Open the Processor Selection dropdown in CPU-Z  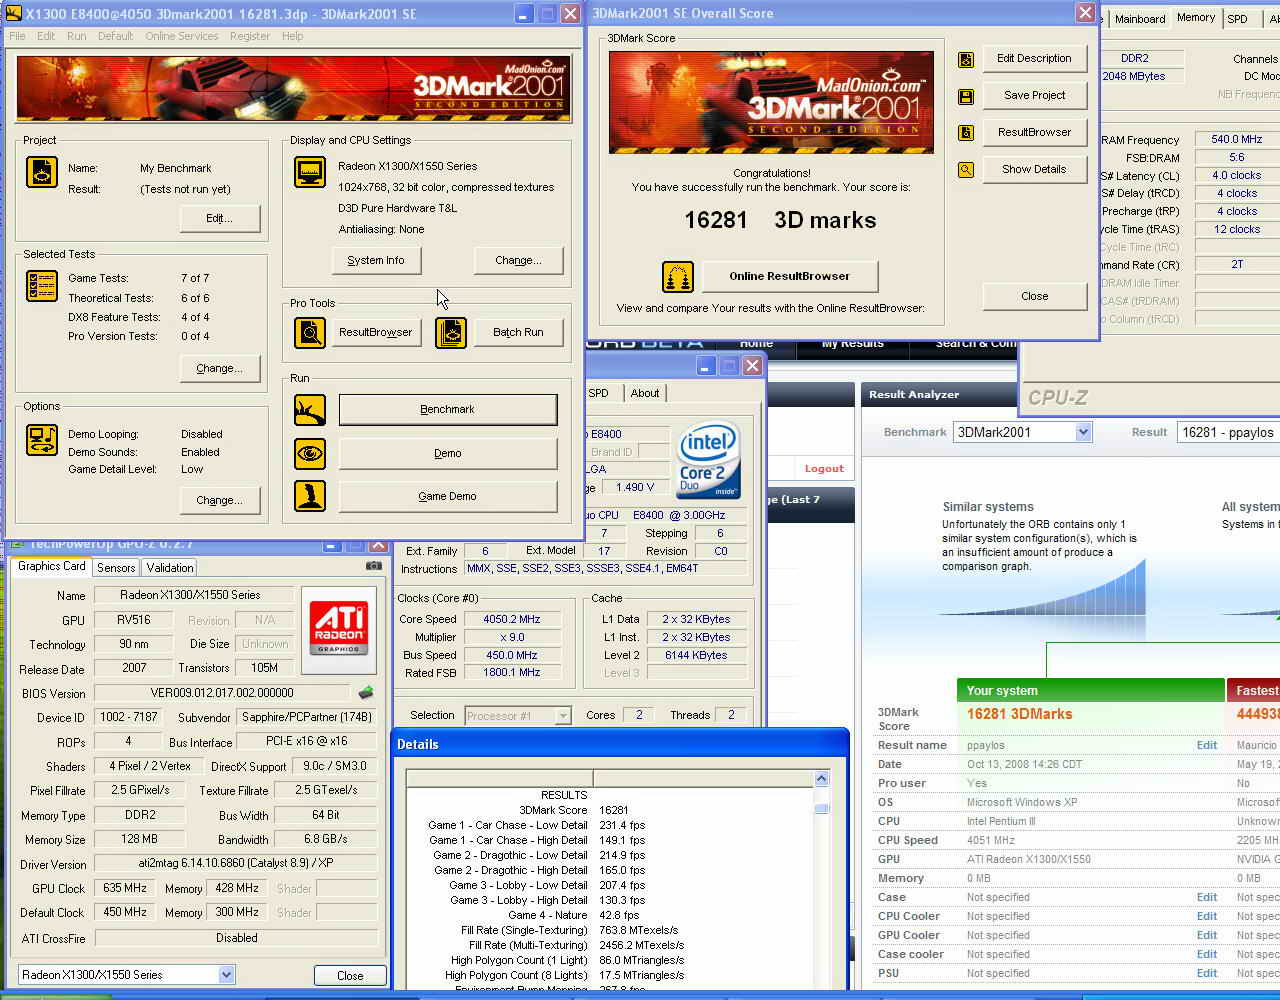pyautogui.click(x=563, y=715)
